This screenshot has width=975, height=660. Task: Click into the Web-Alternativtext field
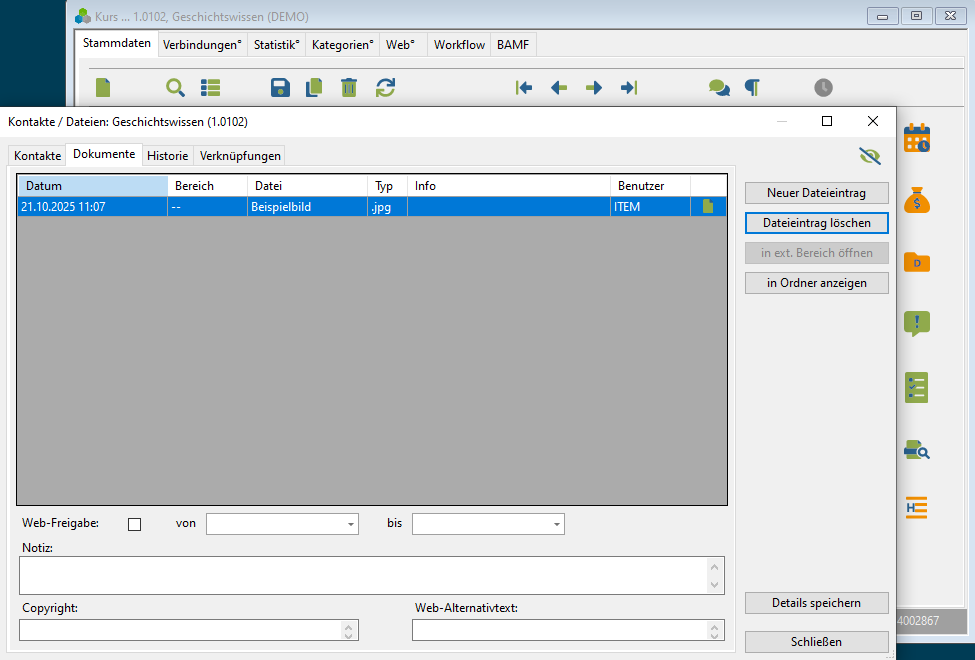click(x=568, y=630)
